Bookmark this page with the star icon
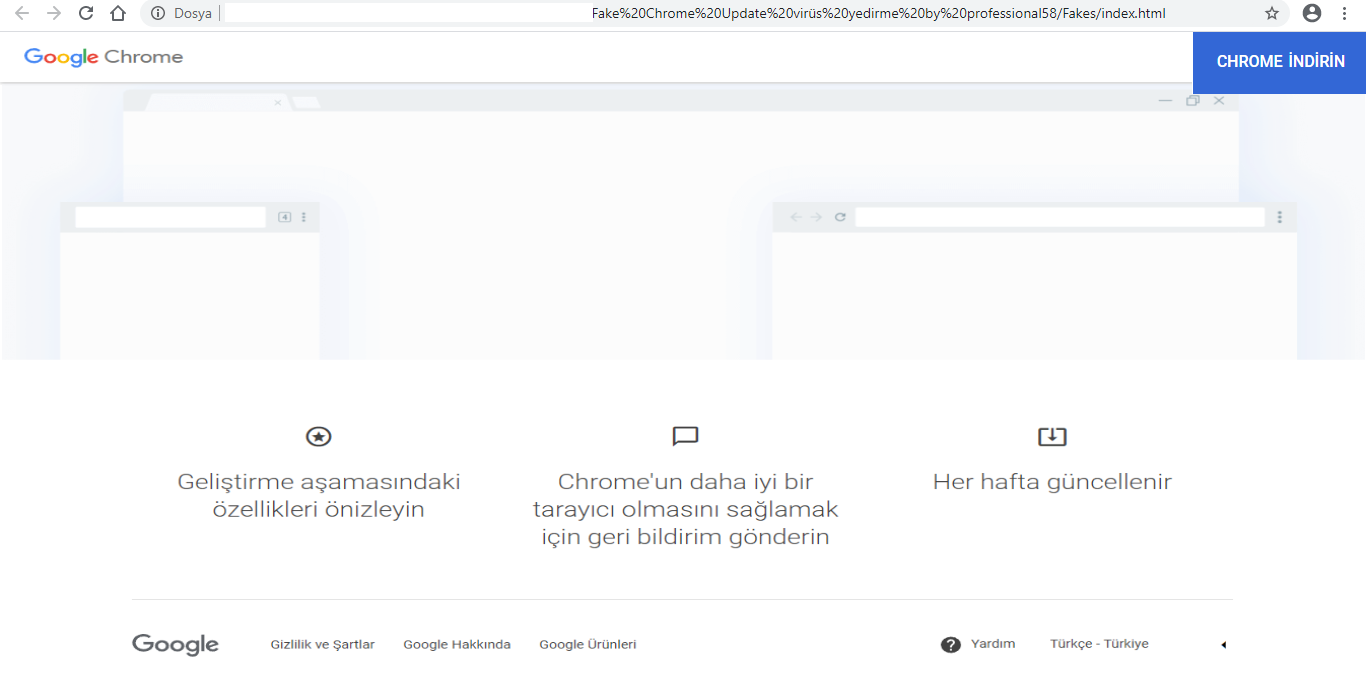The width and height of the screenshot is (1366, 679). pos(1272,13)
